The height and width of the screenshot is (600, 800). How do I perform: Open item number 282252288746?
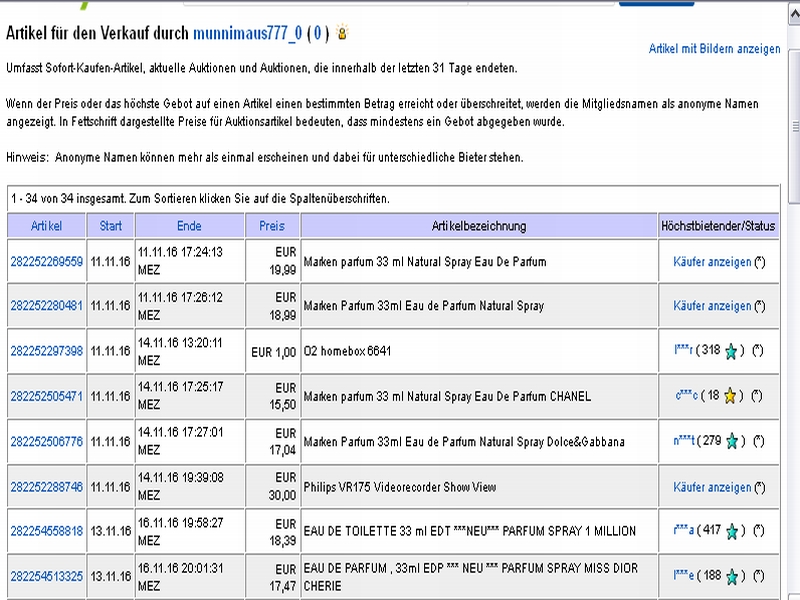pos(46,487)
